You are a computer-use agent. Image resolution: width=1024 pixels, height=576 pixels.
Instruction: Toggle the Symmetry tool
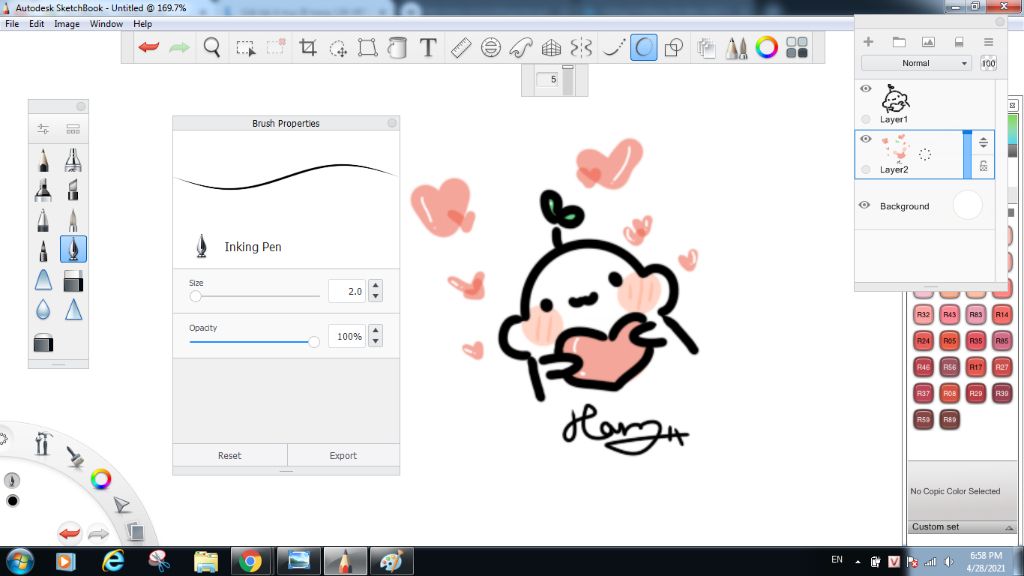click(x=581, y=47)
